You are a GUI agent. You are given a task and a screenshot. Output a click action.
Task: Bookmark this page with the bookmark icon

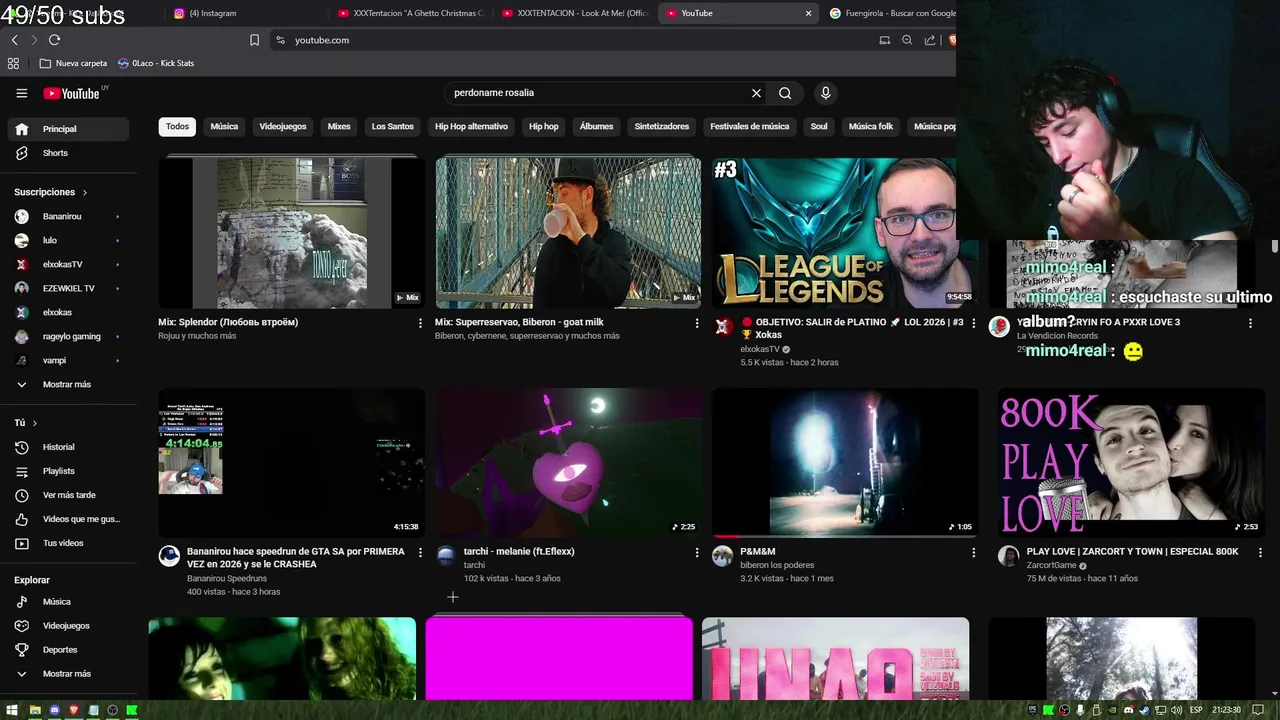click(254, 40)
